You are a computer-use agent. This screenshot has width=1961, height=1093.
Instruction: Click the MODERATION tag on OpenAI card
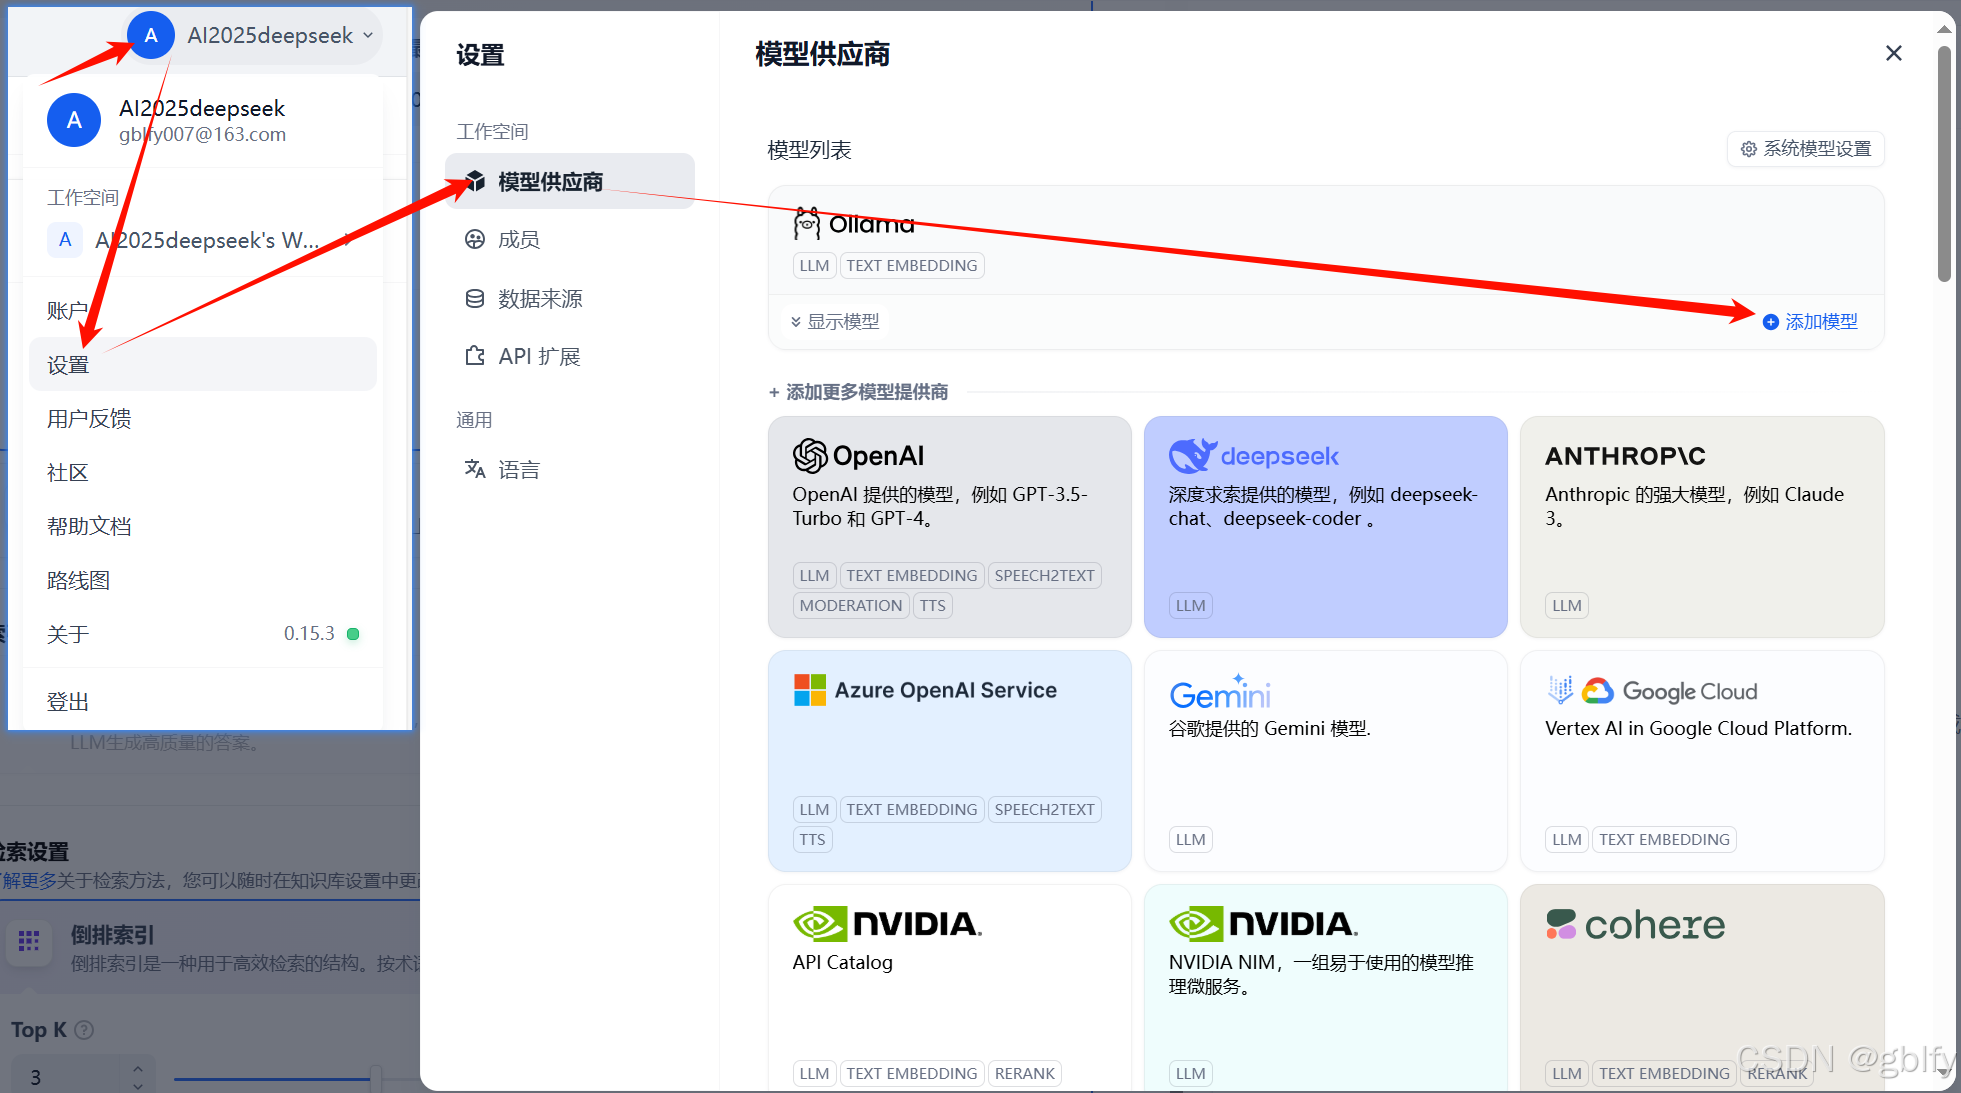point(851,606)
